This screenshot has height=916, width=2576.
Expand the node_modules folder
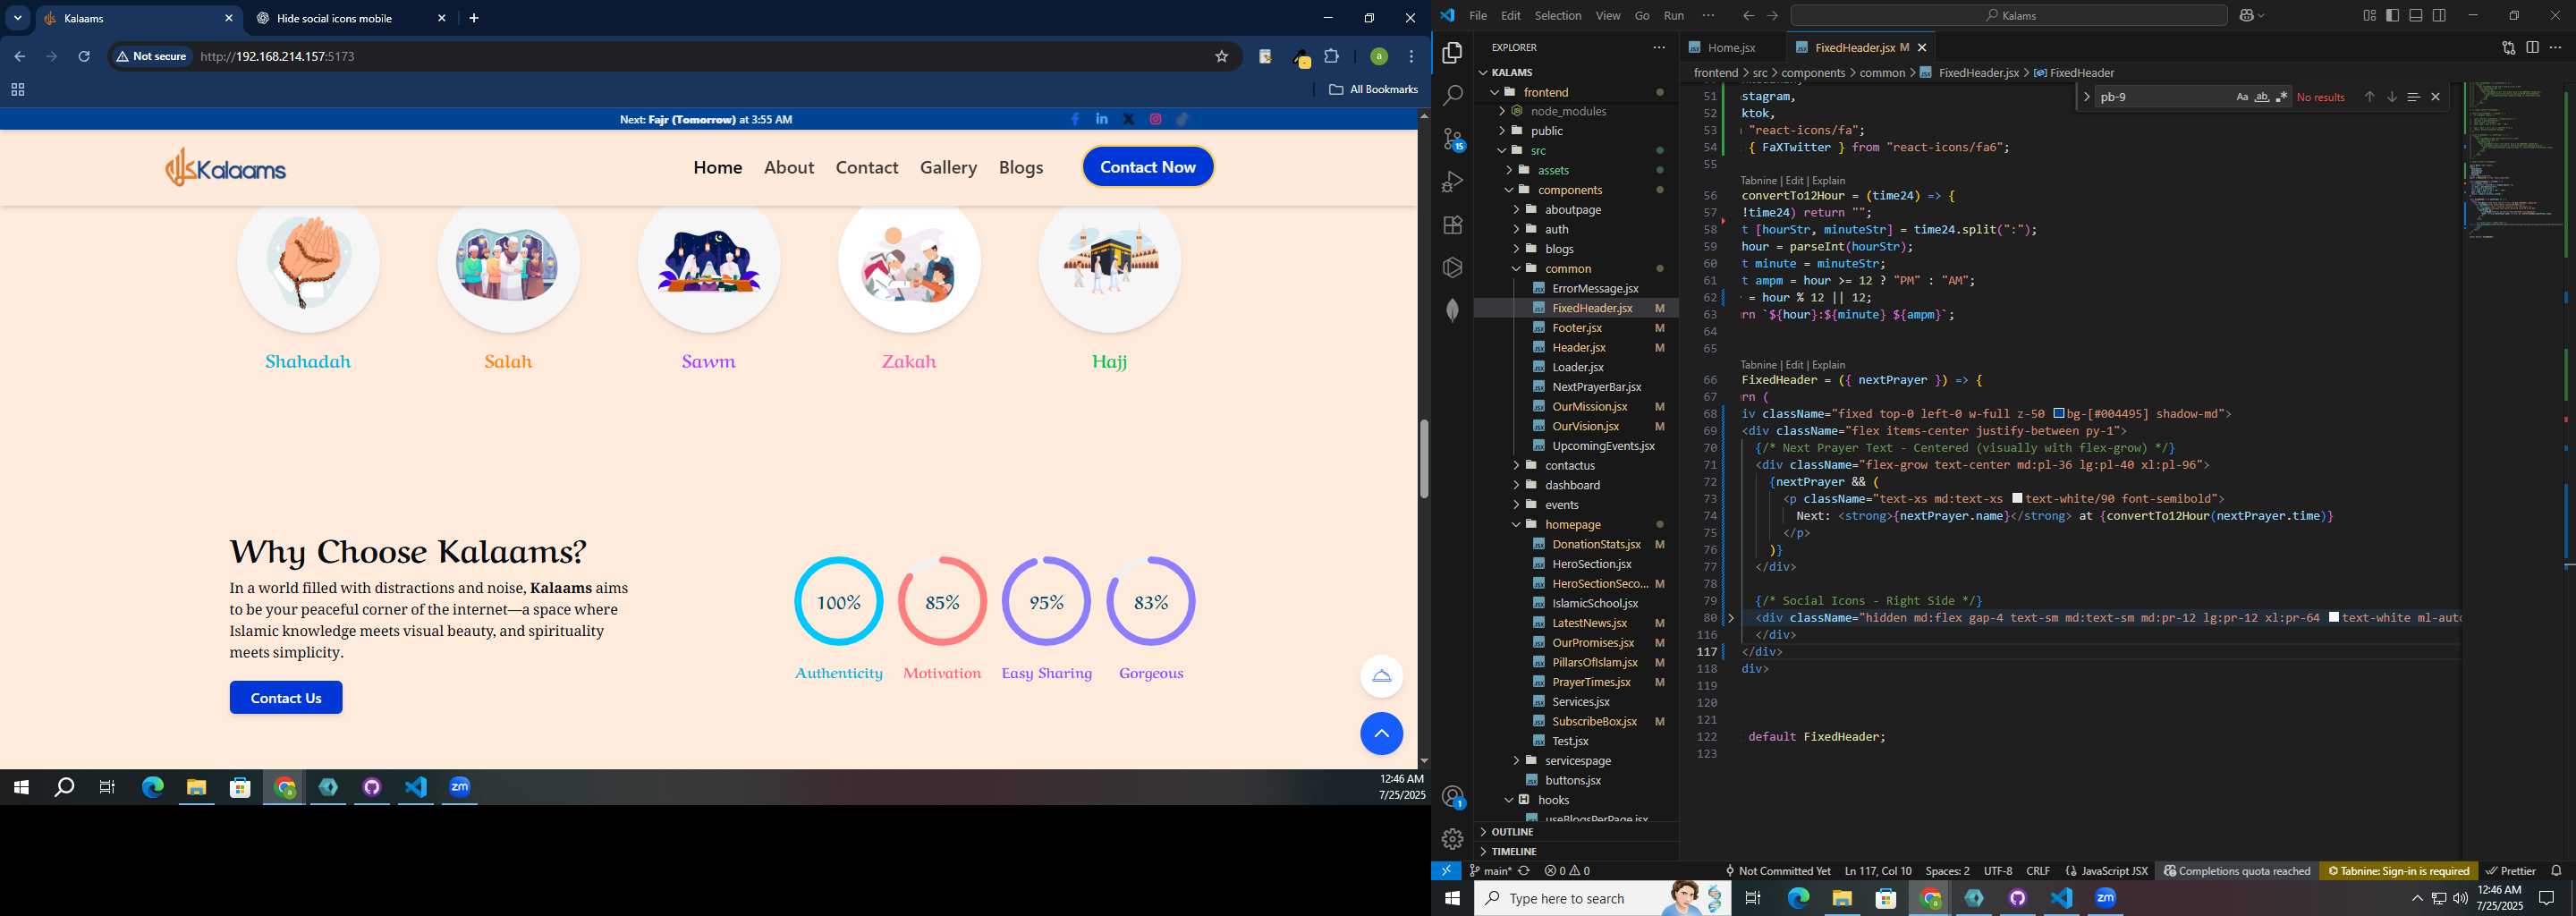coord(1502,111)
